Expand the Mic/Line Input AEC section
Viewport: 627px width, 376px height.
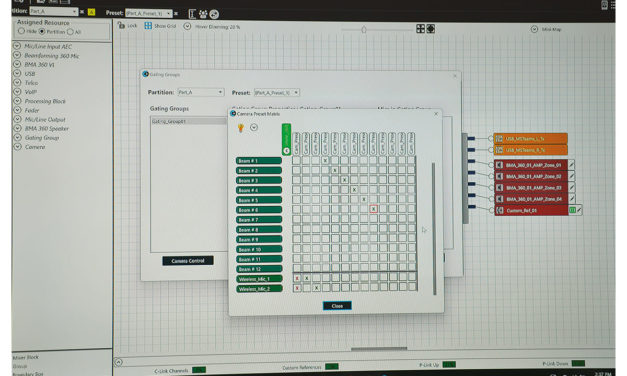pyautogui.click(x=17, y=46)
